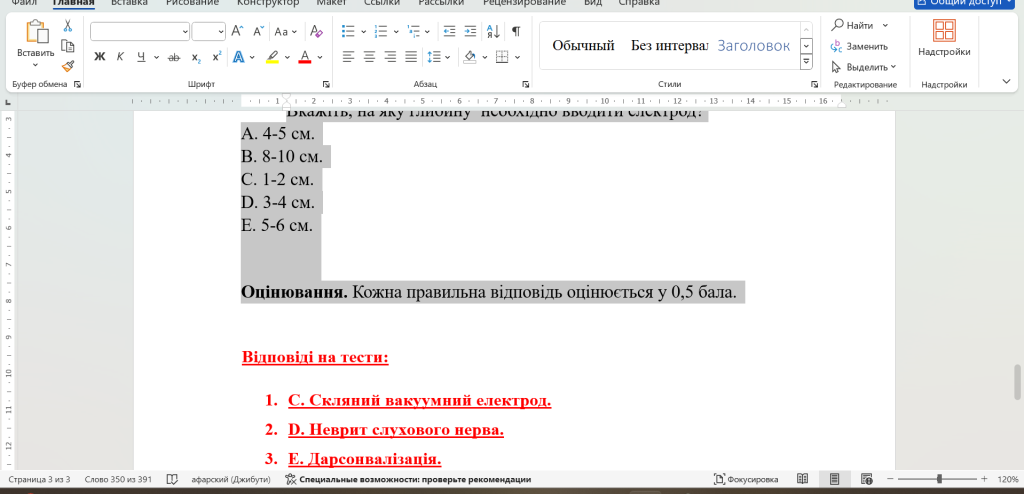The image size is (1024, 494).
Task: Click Страница 3 из 3 indicator
Action: tap(39, 479)
